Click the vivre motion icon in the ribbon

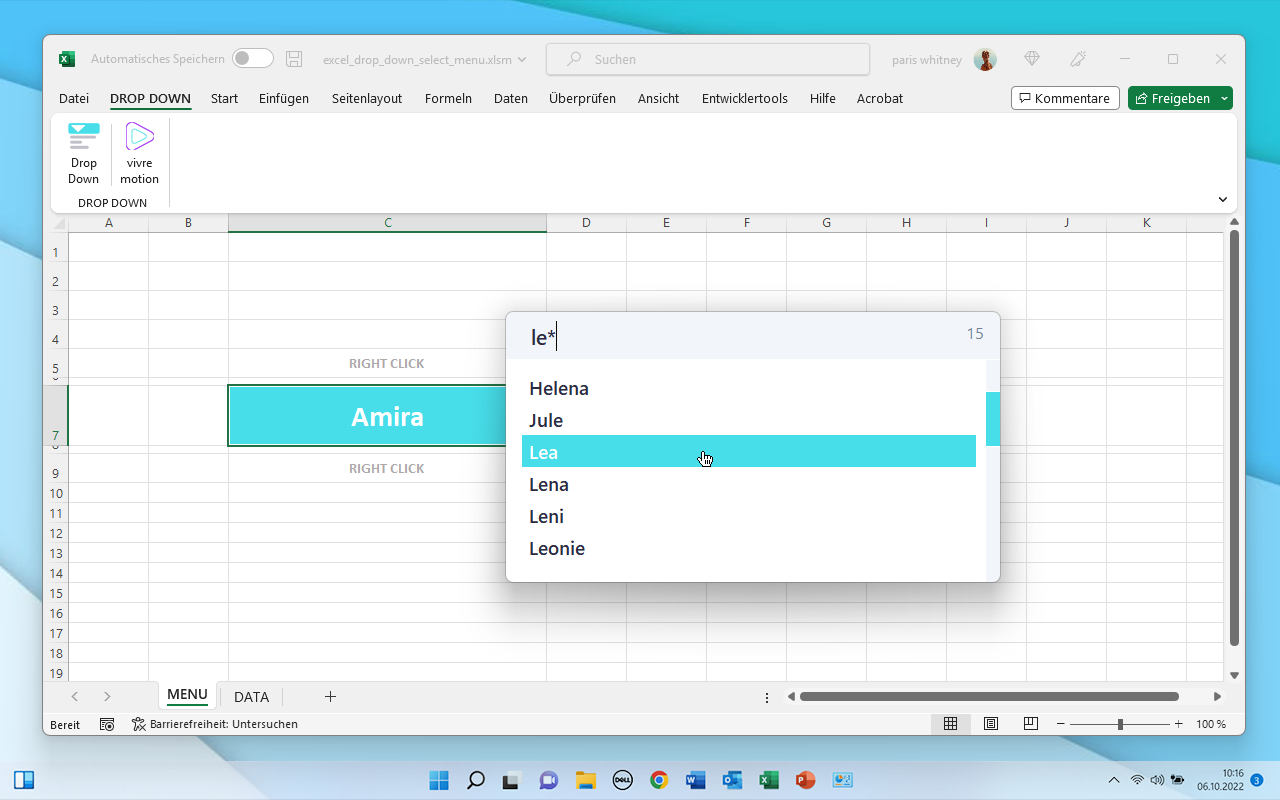pos(139,150)
